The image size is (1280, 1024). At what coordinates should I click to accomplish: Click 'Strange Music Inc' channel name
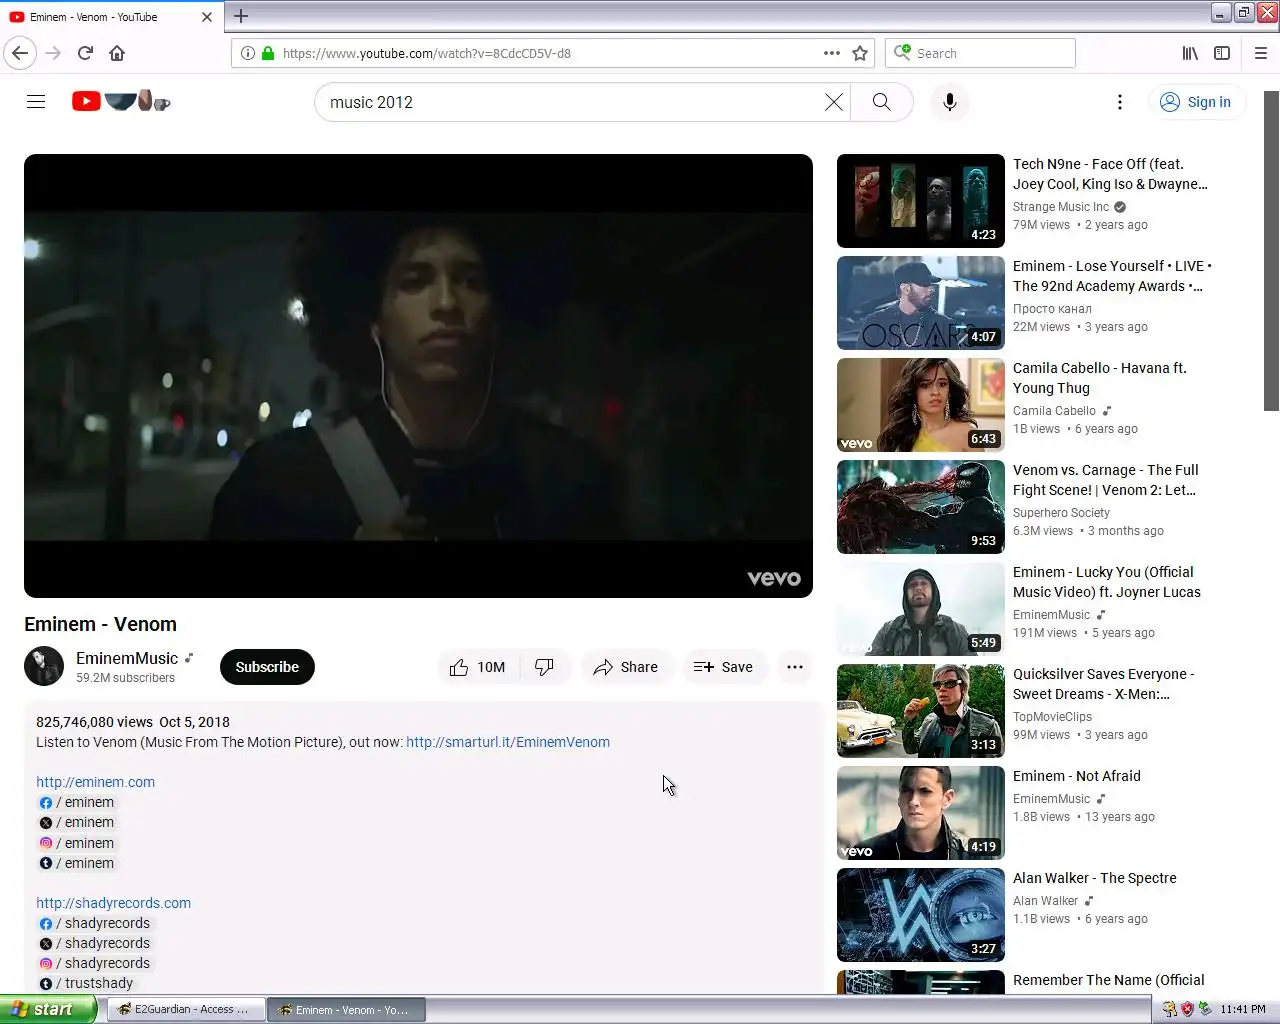1061,207
